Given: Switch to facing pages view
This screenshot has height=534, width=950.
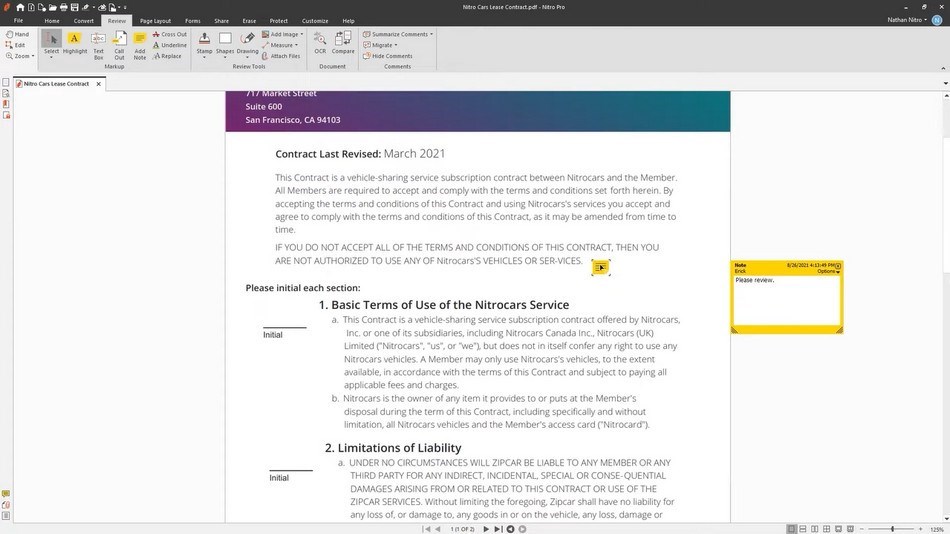Looking at the screenshot, I should [x=815, y=528].
